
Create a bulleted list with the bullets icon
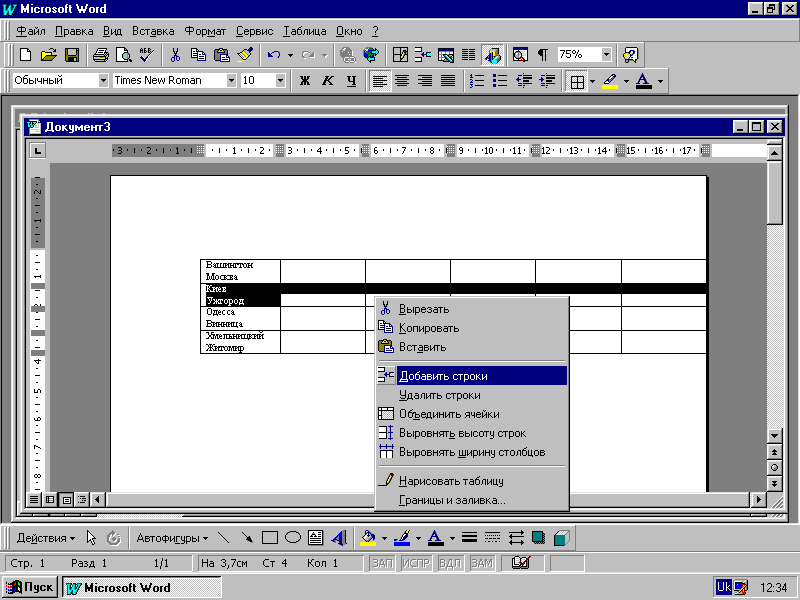[500, 81]
